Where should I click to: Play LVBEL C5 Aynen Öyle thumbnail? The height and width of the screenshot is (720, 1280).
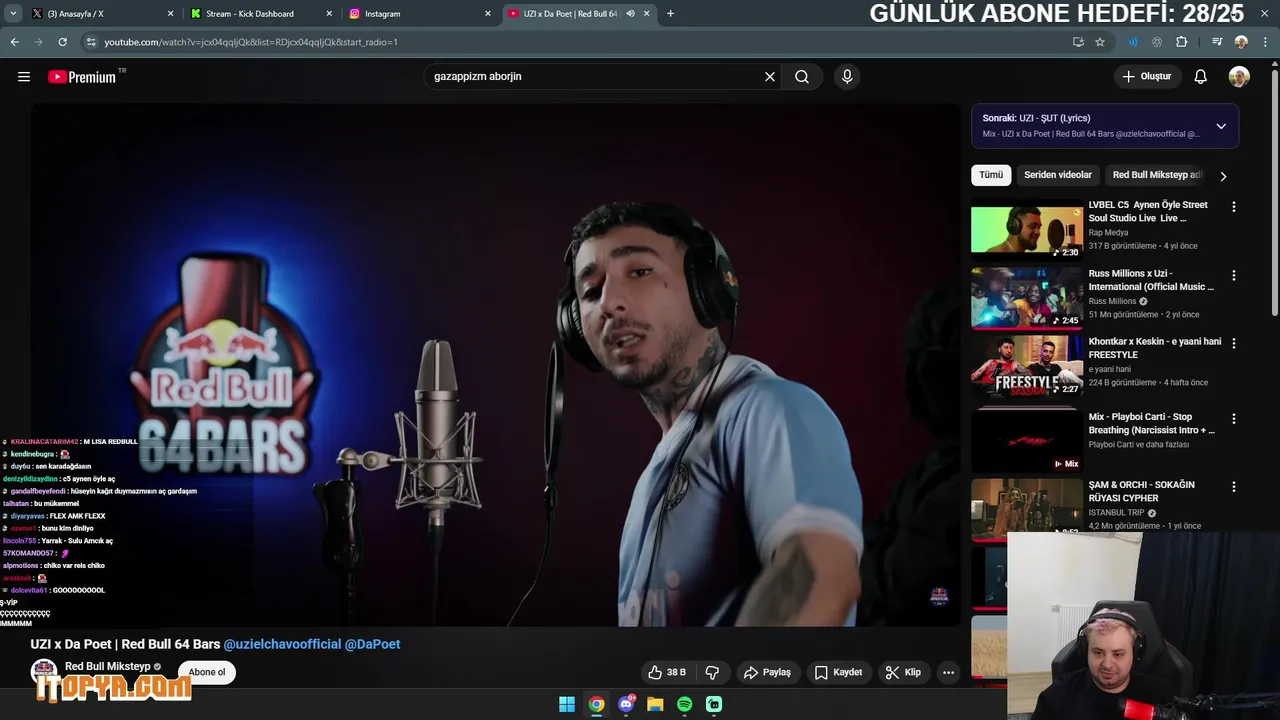[1027, 232]
